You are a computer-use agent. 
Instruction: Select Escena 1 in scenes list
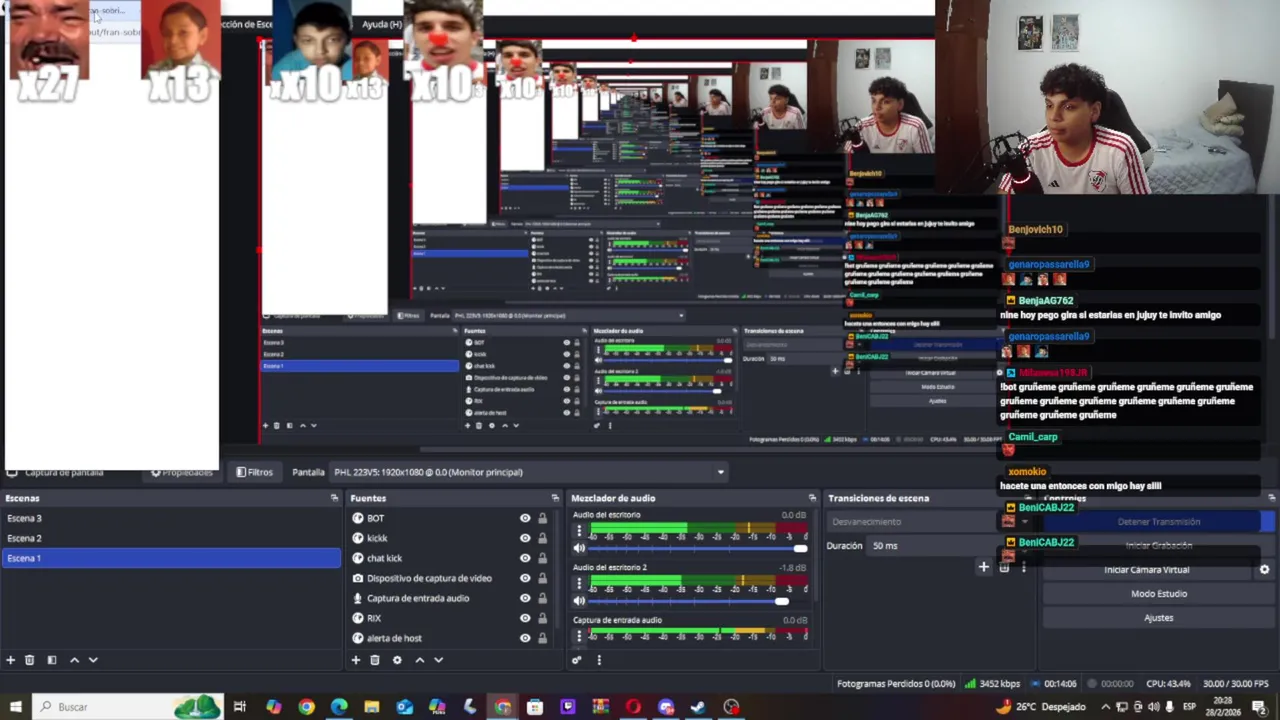[171, 558]
